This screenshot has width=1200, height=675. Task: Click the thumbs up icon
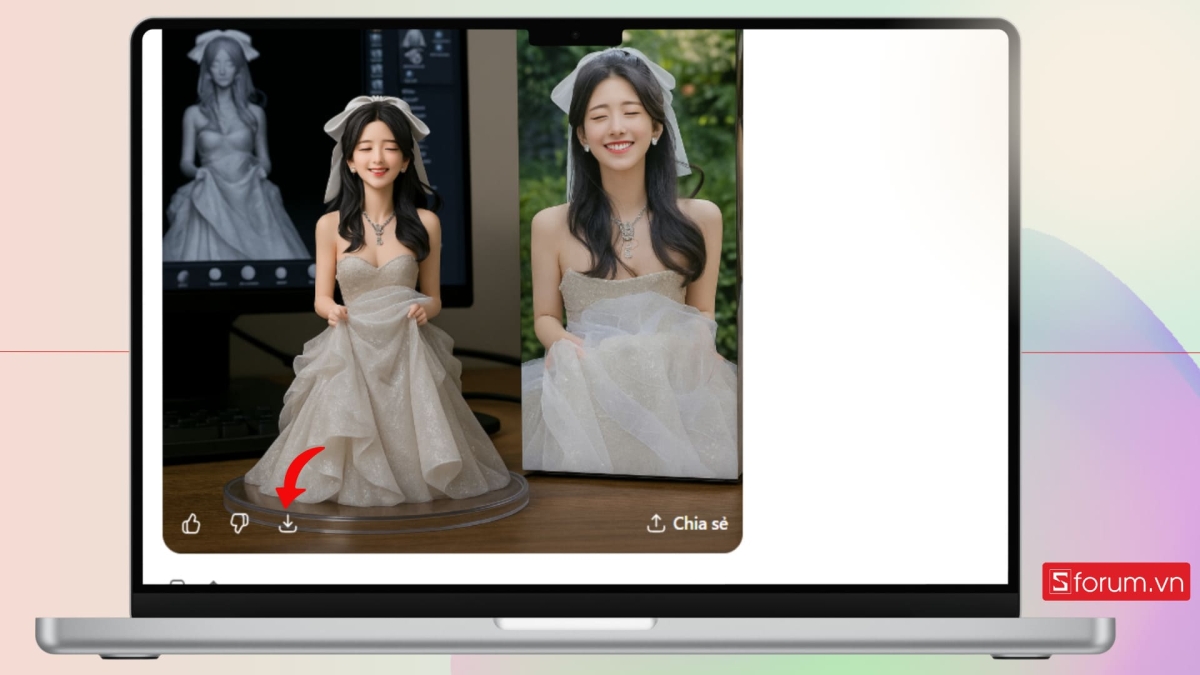191,524
